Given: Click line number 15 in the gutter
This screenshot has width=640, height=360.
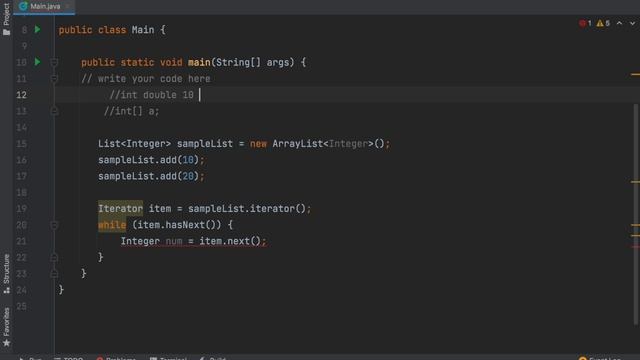Looking at the screenshot, I should pyautogui.click(x=21, y=144).
